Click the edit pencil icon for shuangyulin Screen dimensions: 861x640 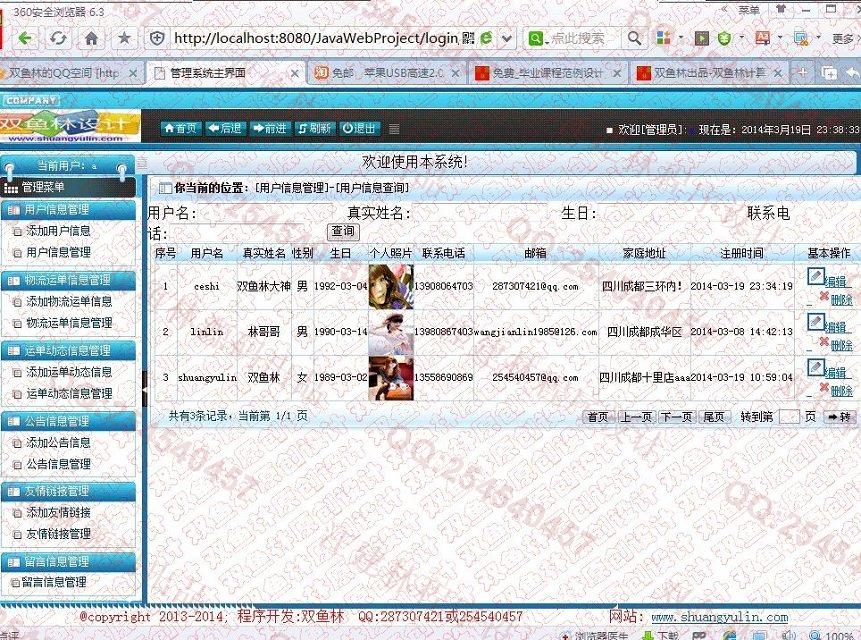click(x=815, y=368)
